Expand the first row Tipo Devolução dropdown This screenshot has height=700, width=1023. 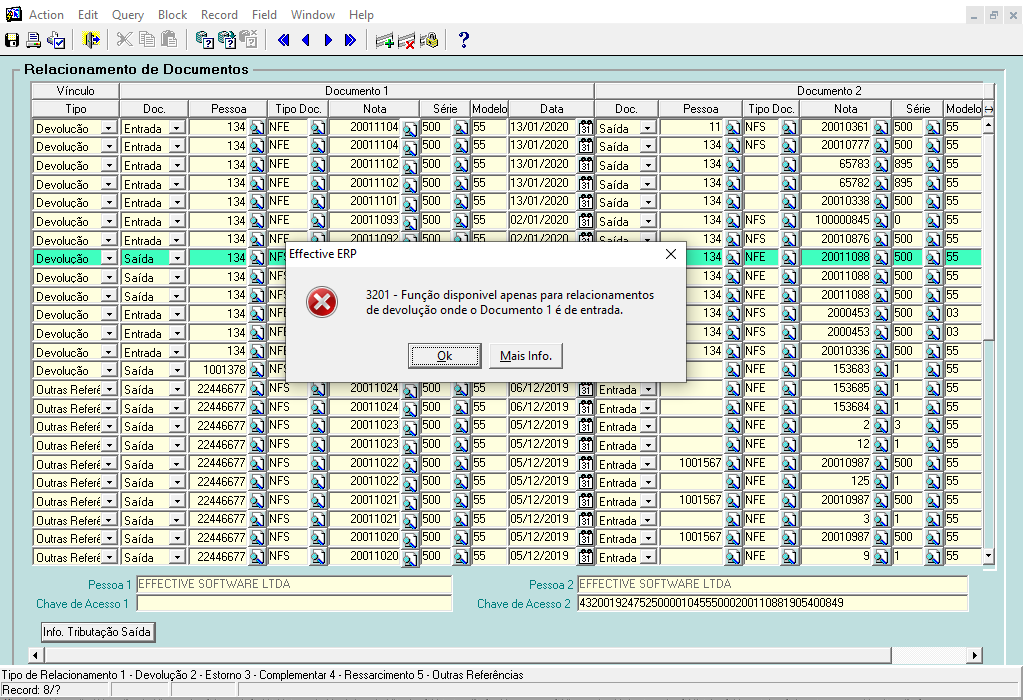[x=109, y=128]
